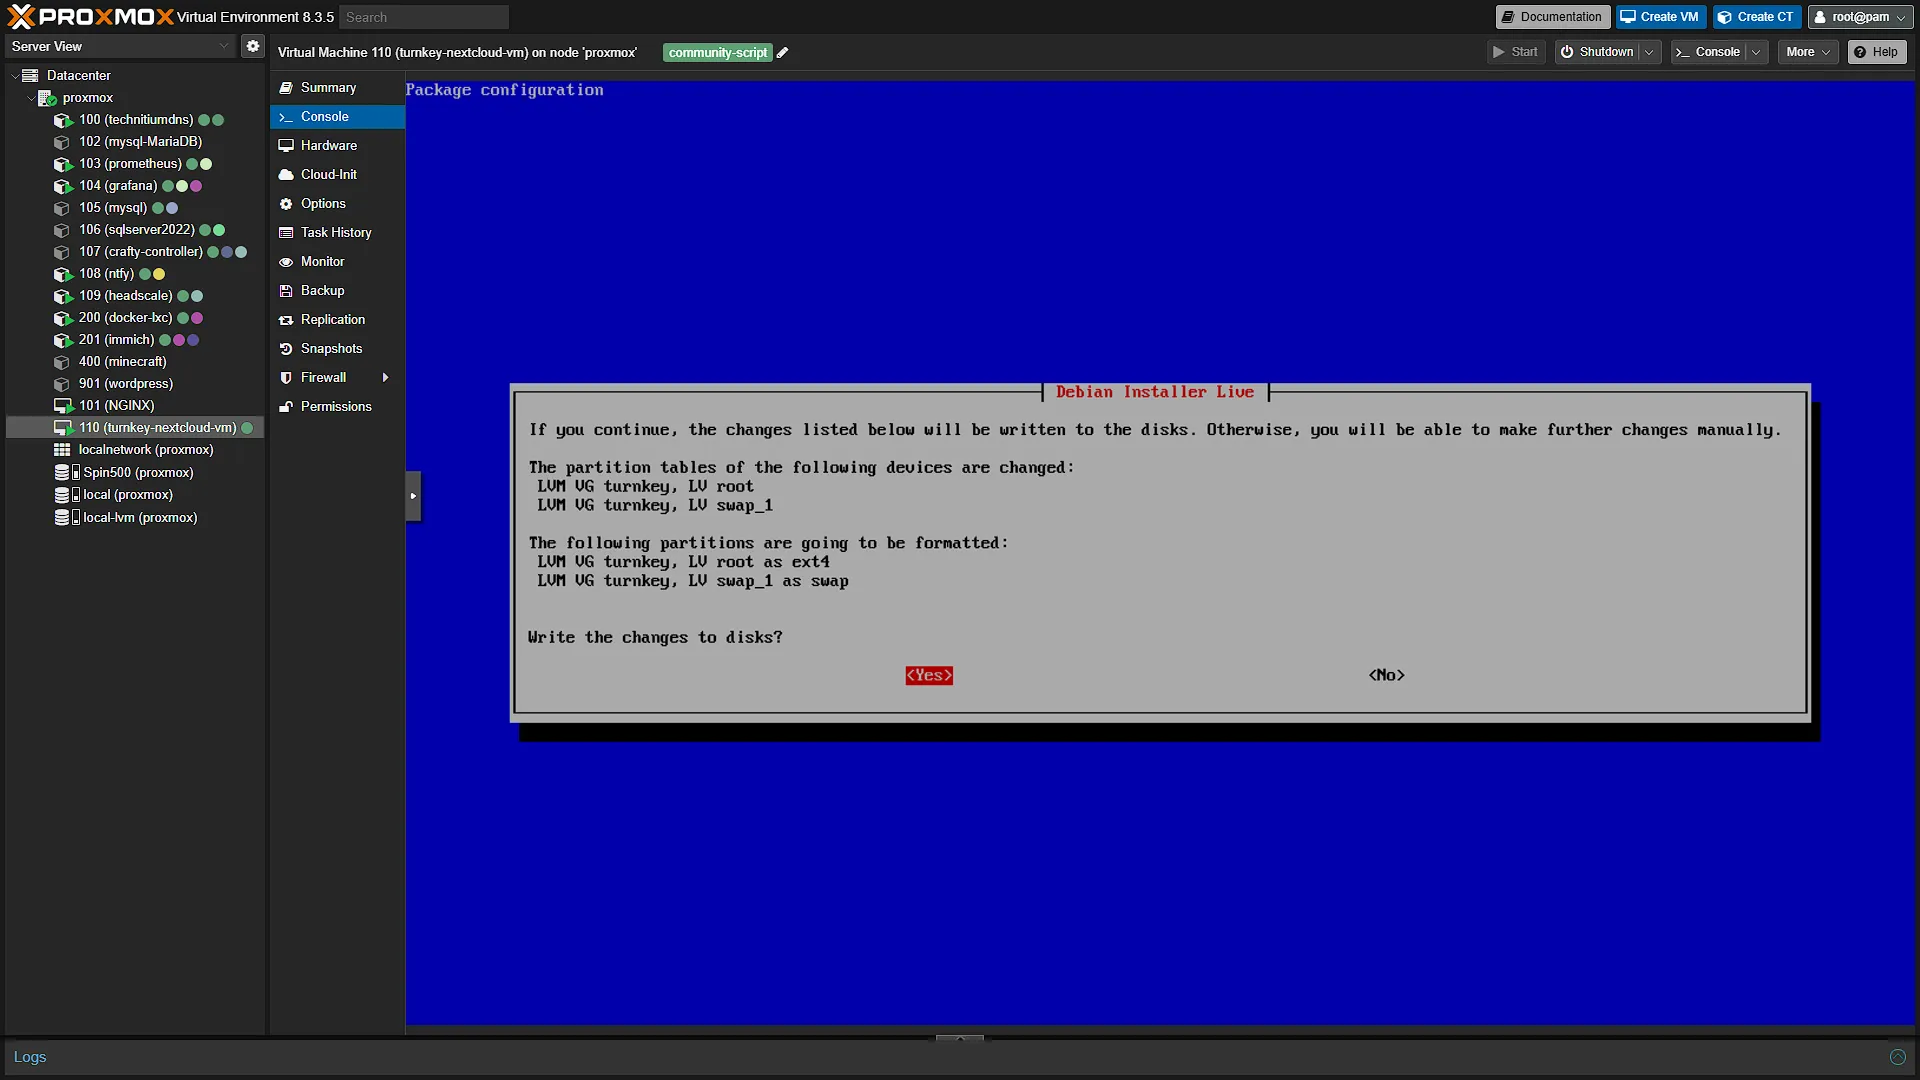This screenshot has width=1920, height=1080.
Task: Open the More dropdown menu
Action: [1808, 52]
